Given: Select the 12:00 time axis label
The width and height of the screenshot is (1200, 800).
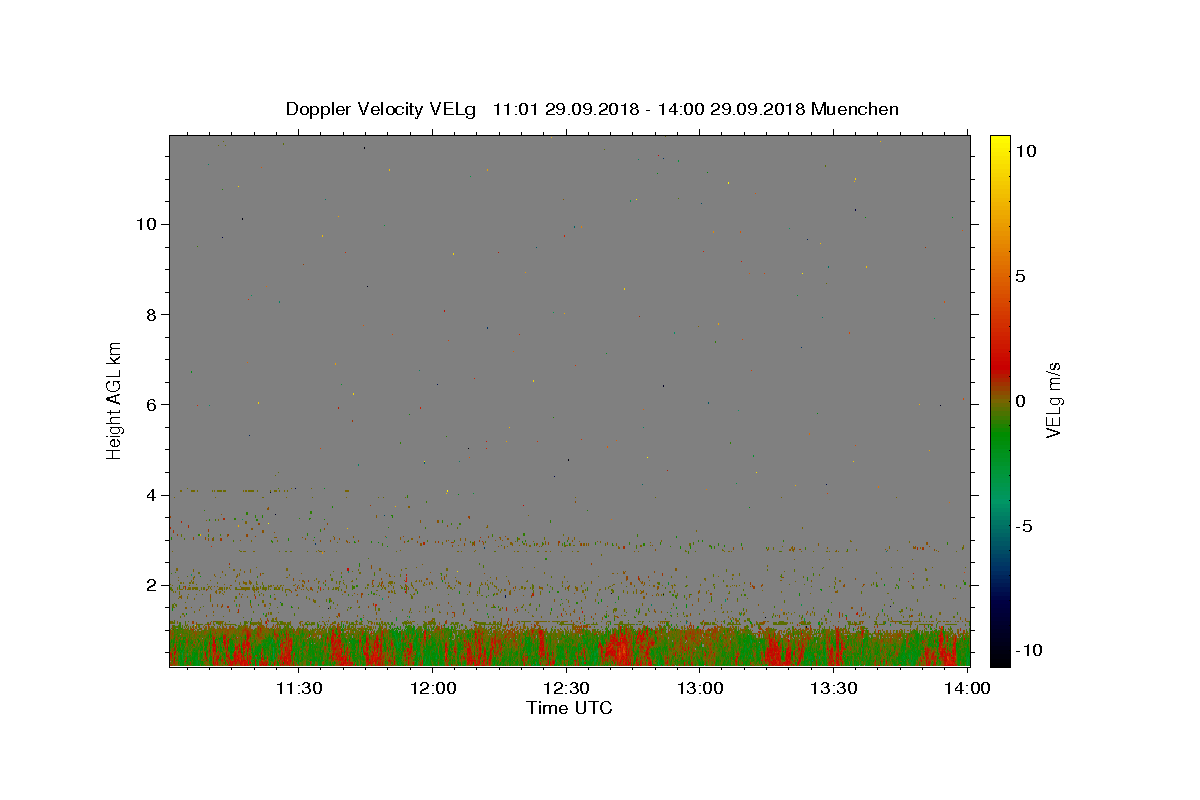Looking at the screenshot, I should point(433,688).
